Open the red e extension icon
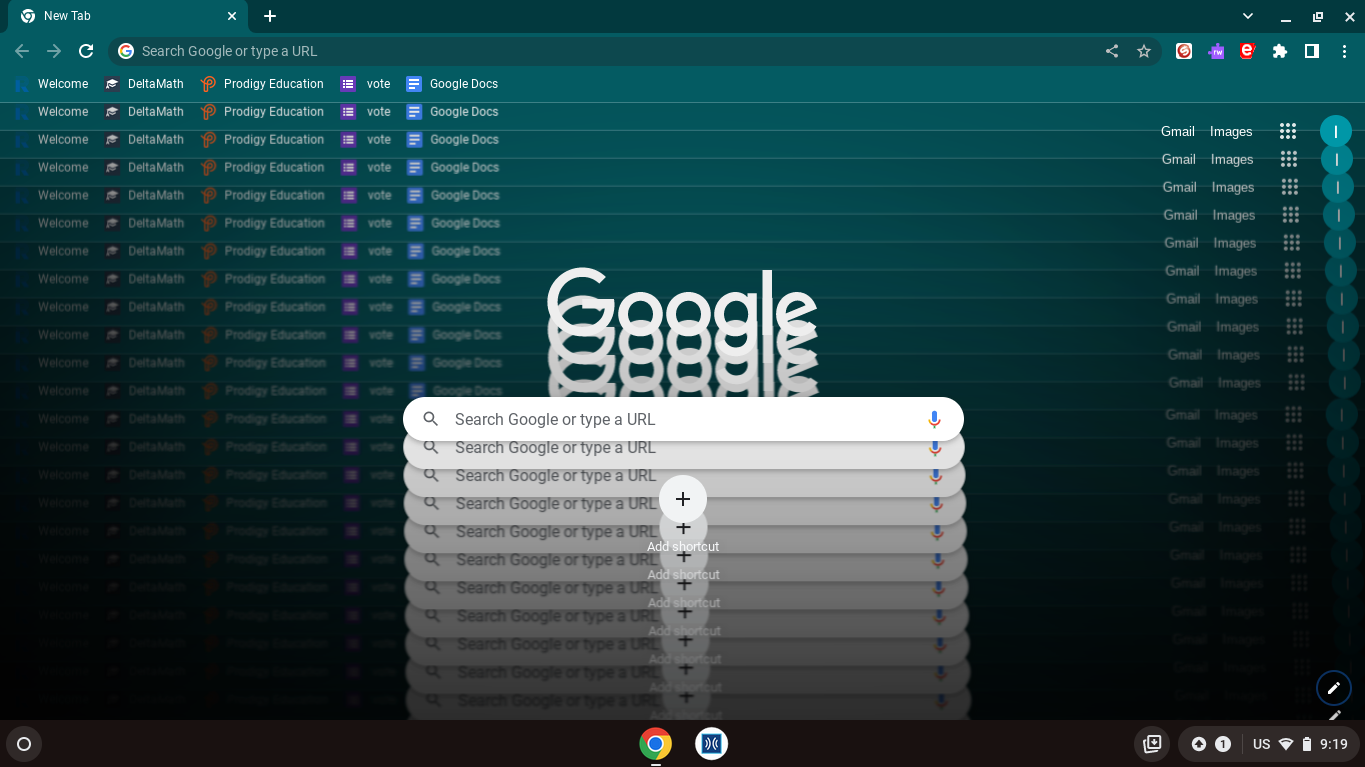1365x767 pixels. [1247, 51]
